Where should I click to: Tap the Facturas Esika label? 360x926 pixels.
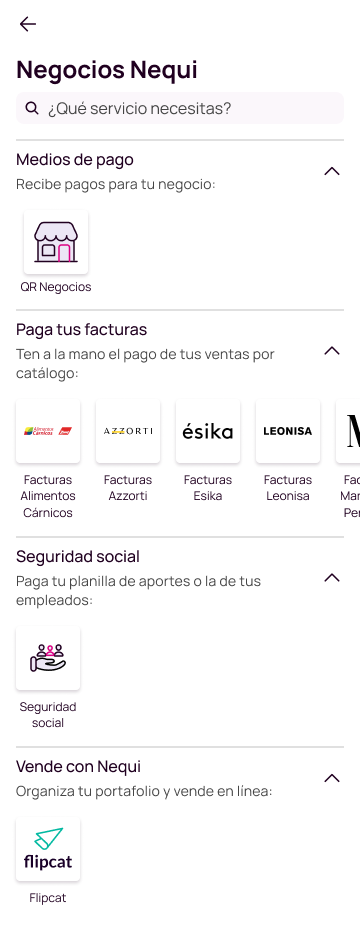208,488
